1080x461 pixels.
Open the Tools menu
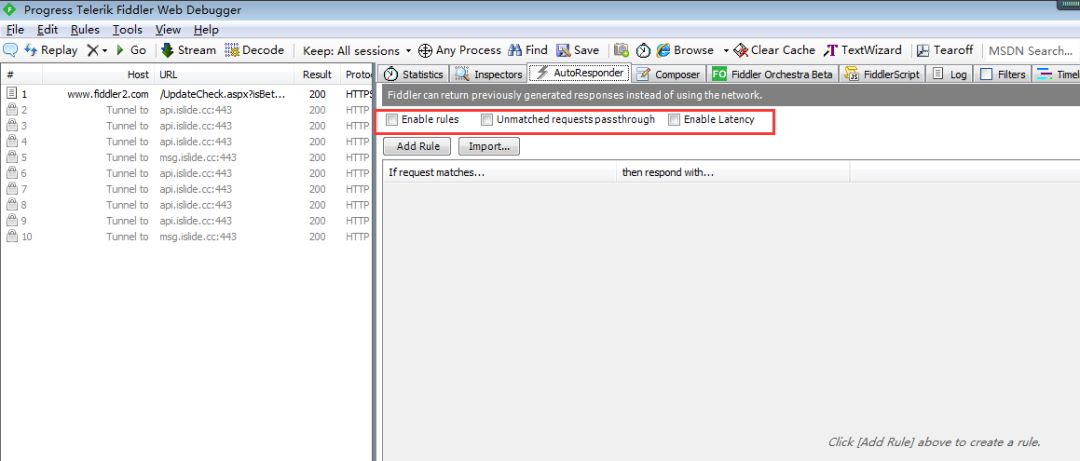coord(127,30)
